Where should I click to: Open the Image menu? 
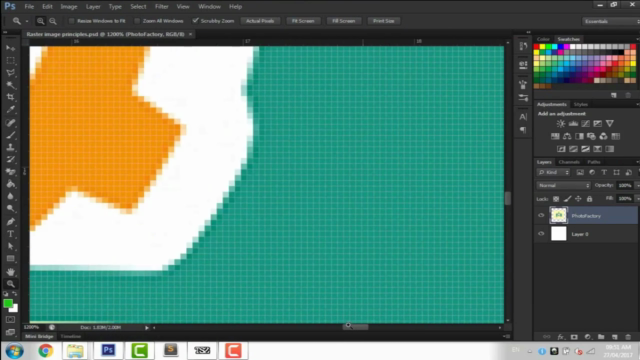coord(69,7)
